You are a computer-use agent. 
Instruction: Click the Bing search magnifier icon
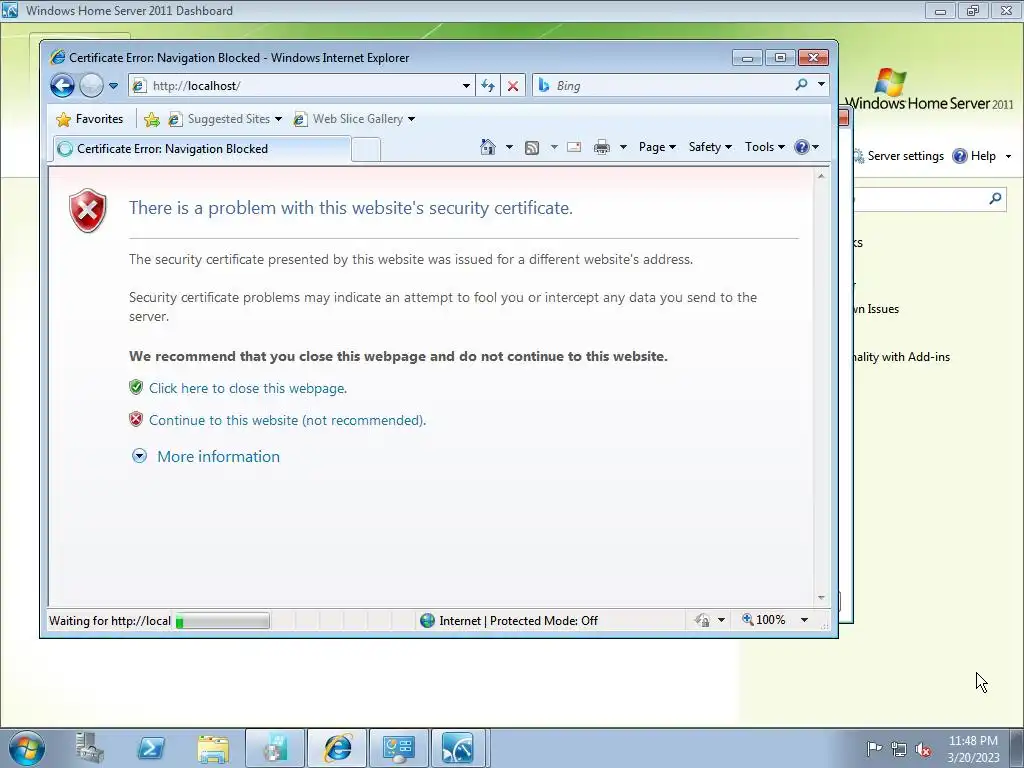(x=801, y=84)
